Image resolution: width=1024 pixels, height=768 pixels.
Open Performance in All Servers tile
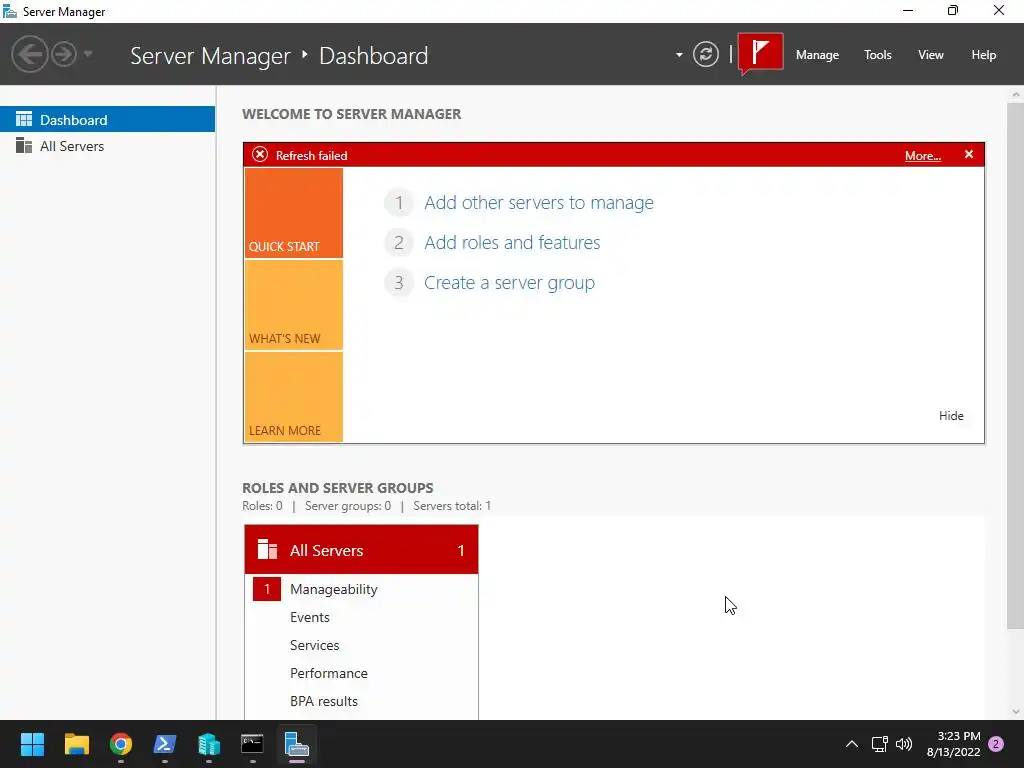coord(328,673)
